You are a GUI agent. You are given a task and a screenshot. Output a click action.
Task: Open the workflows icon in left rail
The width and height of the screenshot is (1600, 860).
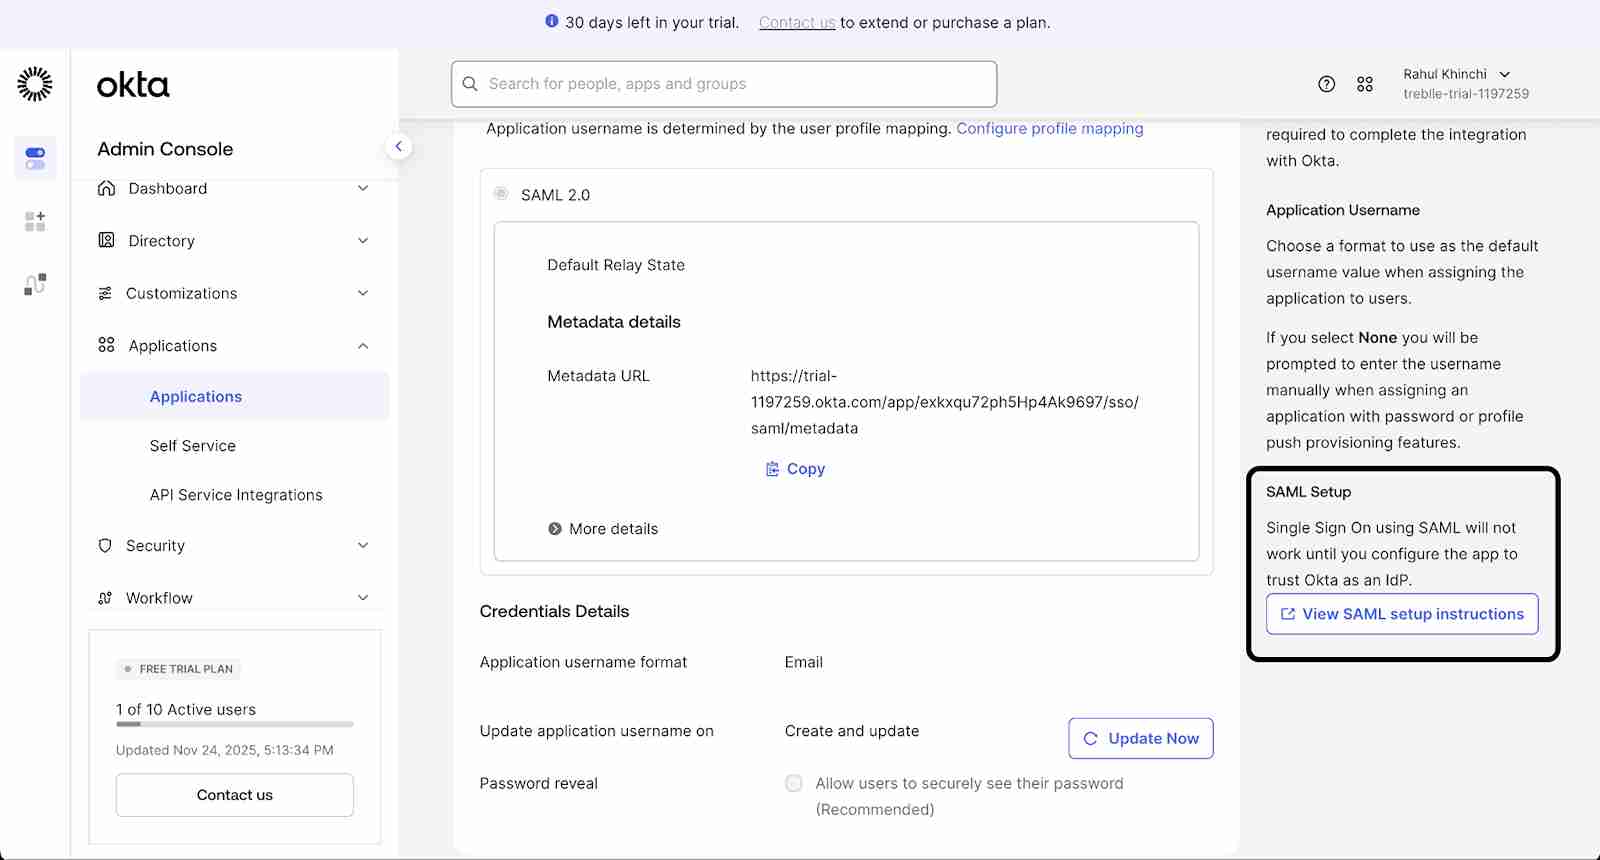click(35, 284)
